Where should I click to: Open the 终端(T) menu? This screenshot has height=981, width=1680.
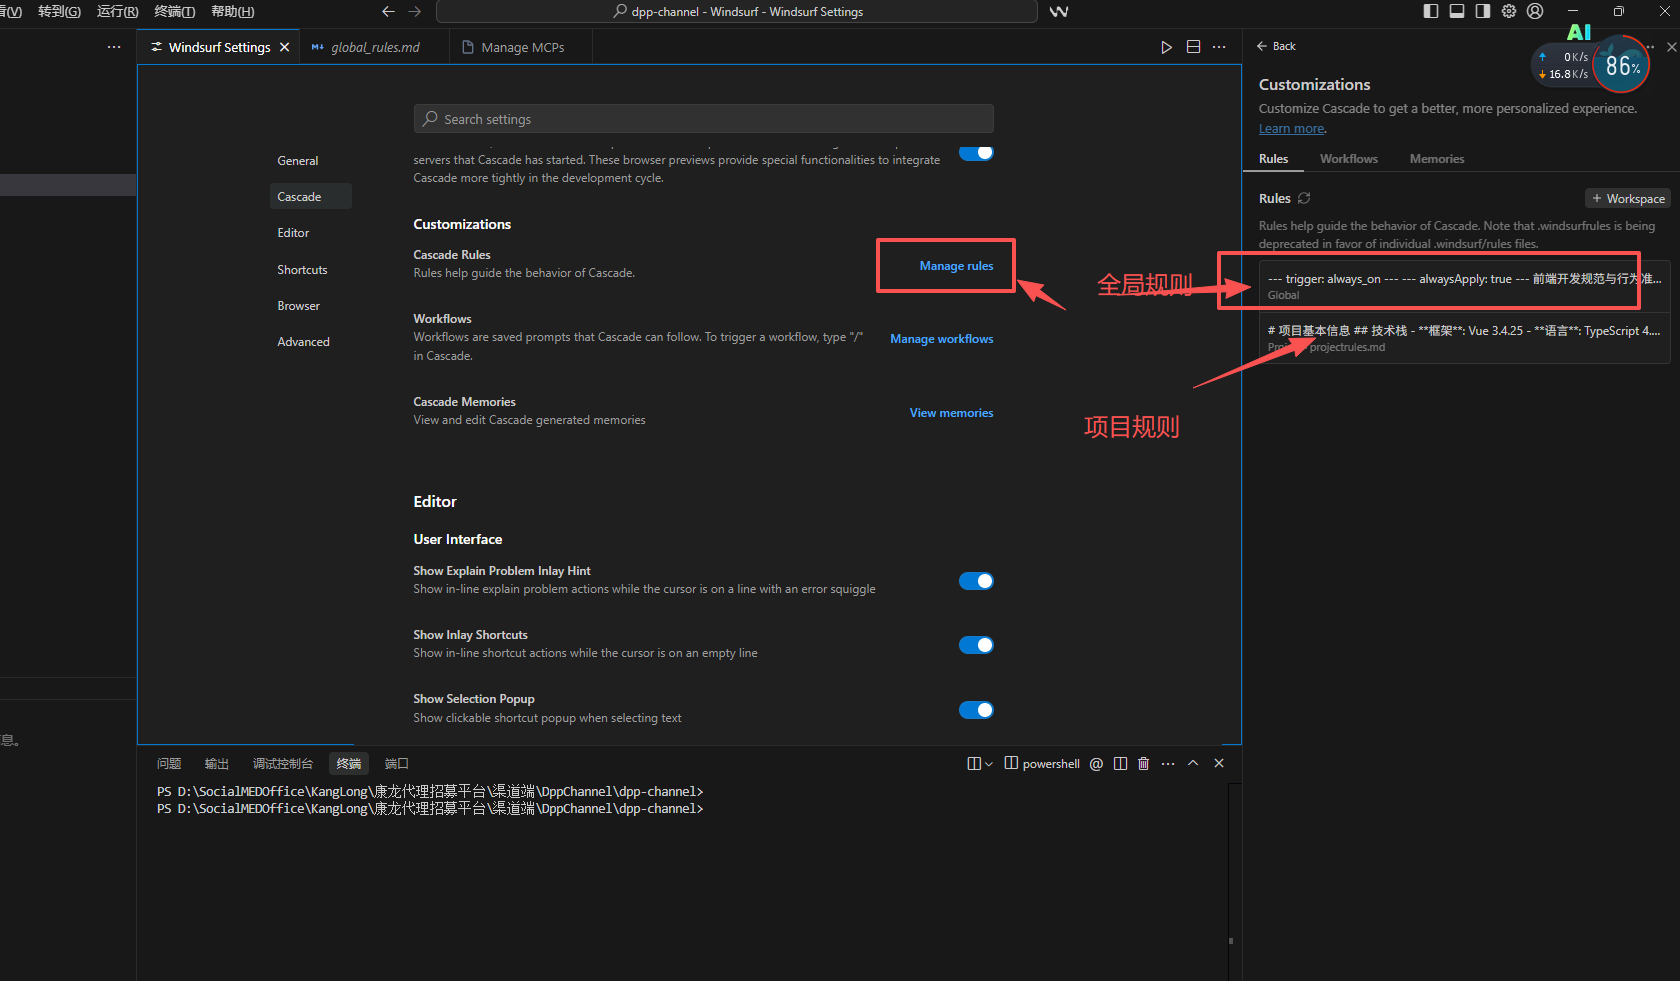point(175,11)
